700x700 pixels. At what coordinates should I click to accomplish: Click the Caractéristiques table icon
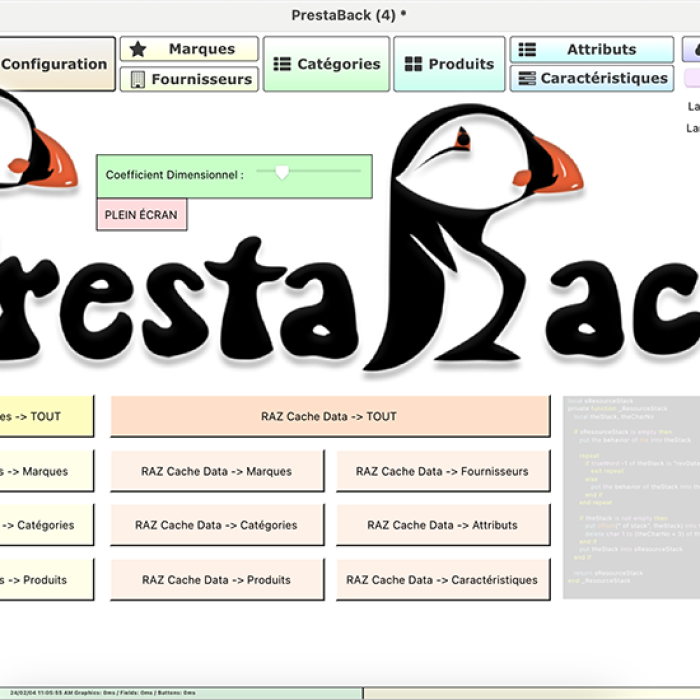click(527, 78)
